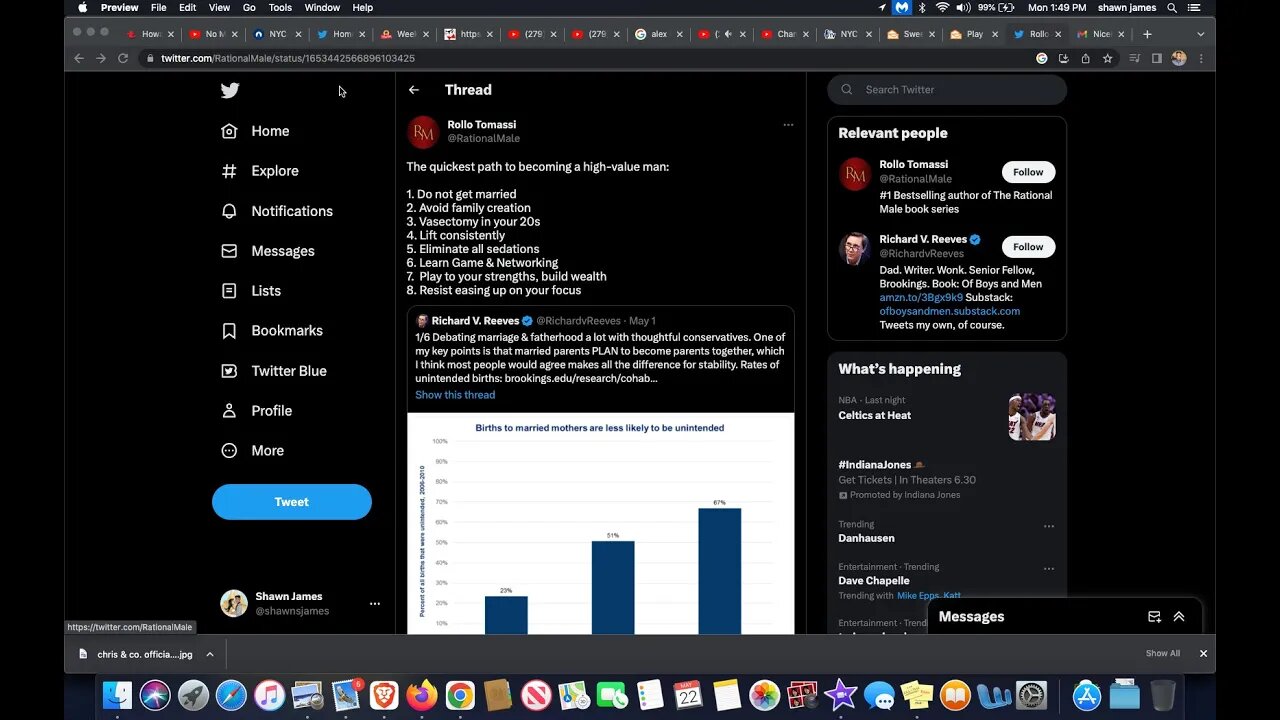Click Chrome's browser back arrow
This screenshot has height=720, width=1280.
pyautogui.click(x=79, y=59)
